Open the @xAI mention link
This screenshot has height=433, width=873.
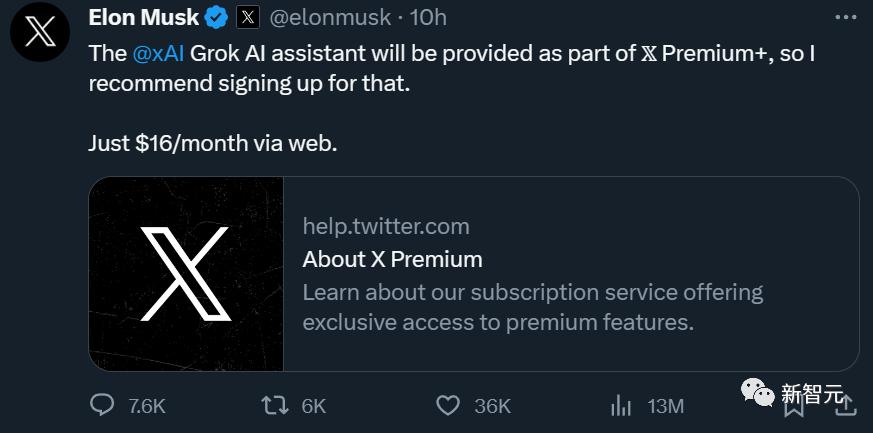pos(155,54)
